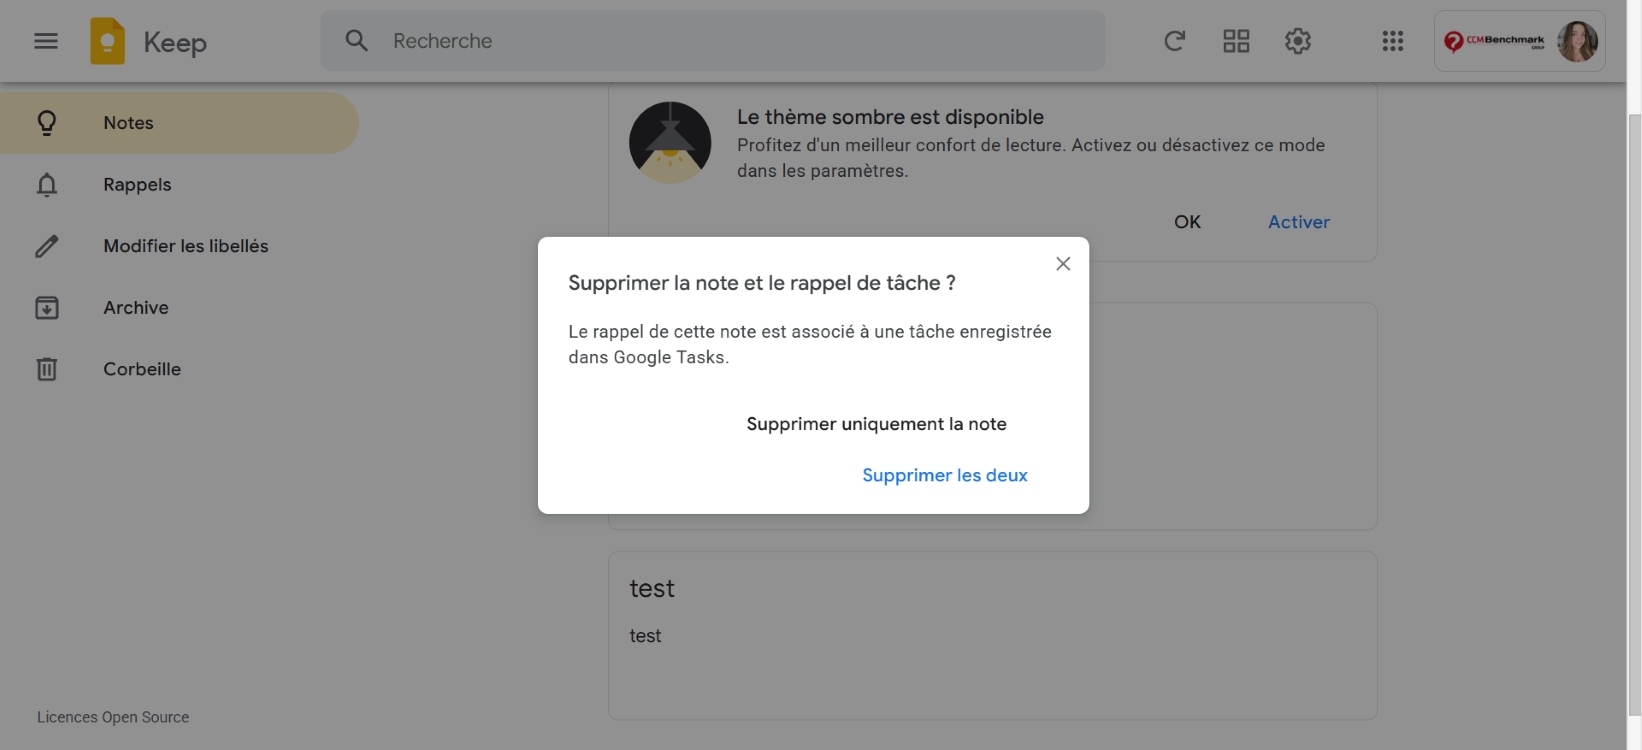This screenshot has height=750, width=1642.
Task: Click the Keep title text
Action: [175, 42]
